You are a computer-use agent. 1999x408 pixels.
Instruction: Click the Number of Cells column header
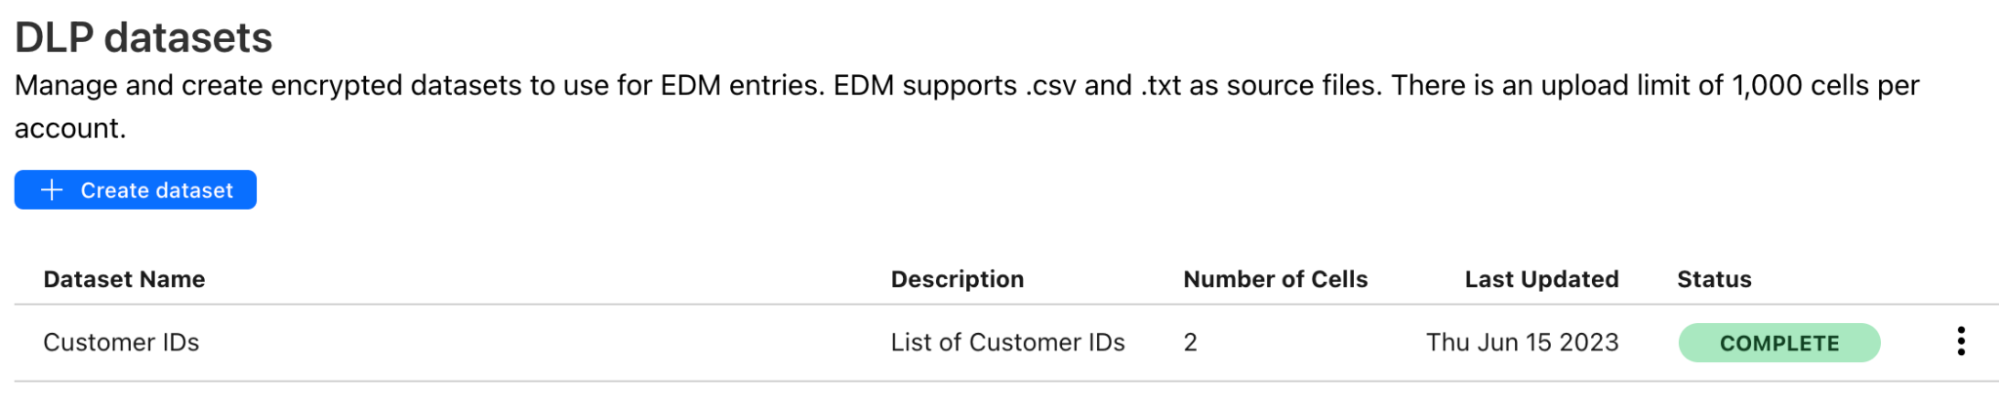click(1275, 279)
